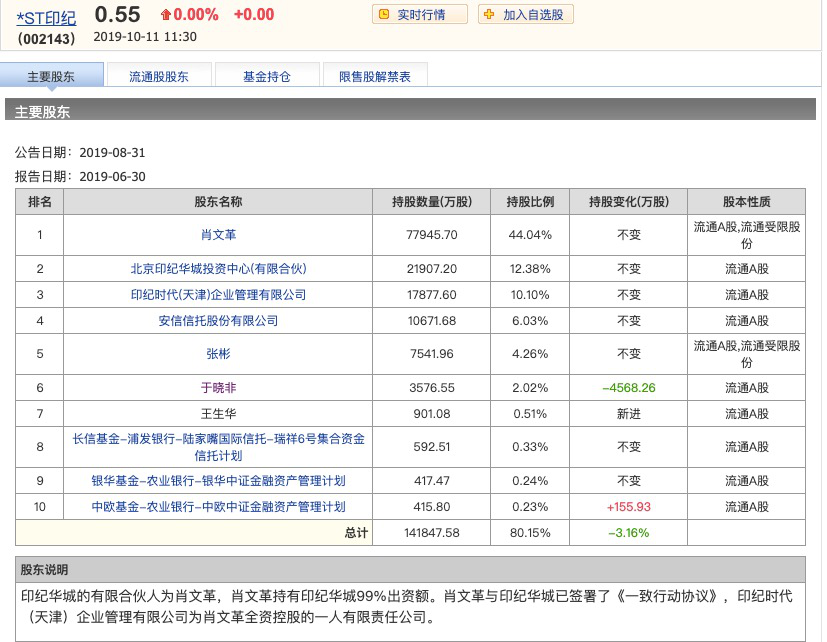Click the red up-arrow beside 0.00%

(x=166, y=15)
